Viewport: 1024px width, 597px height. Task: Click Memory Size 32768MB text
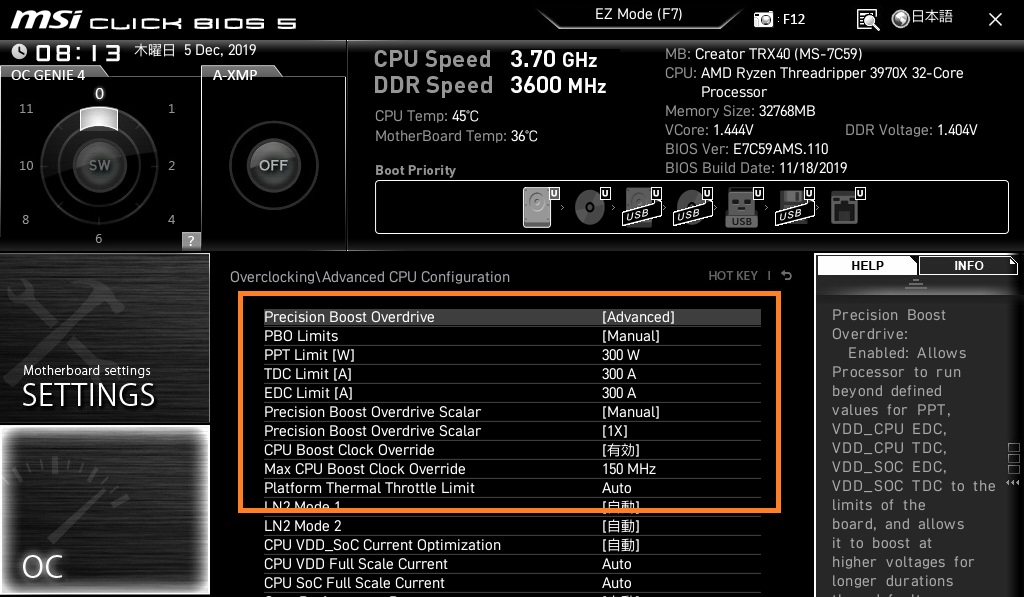click(740, 111)
